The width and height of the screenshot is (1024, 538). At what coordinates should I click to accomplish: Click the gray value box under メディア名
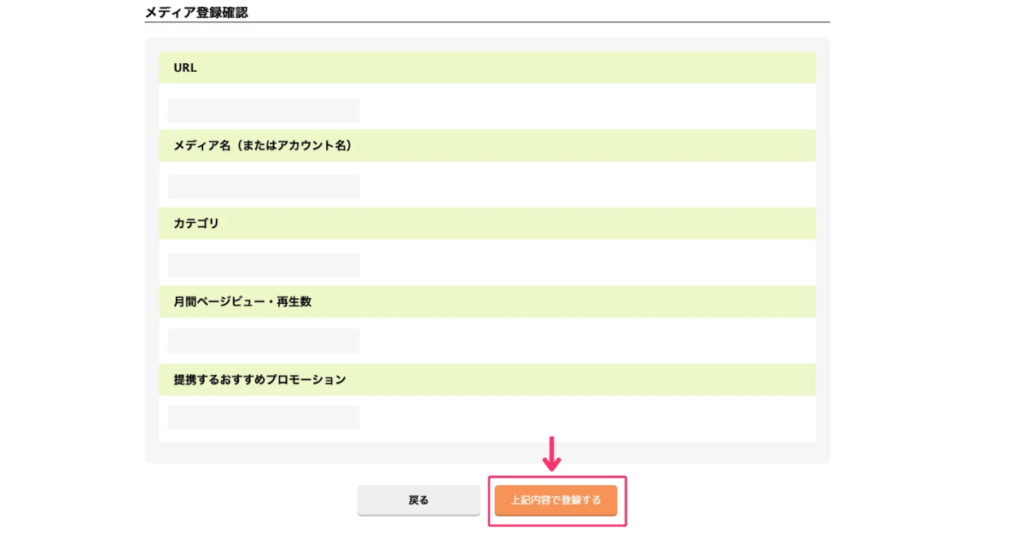[263, 187]
